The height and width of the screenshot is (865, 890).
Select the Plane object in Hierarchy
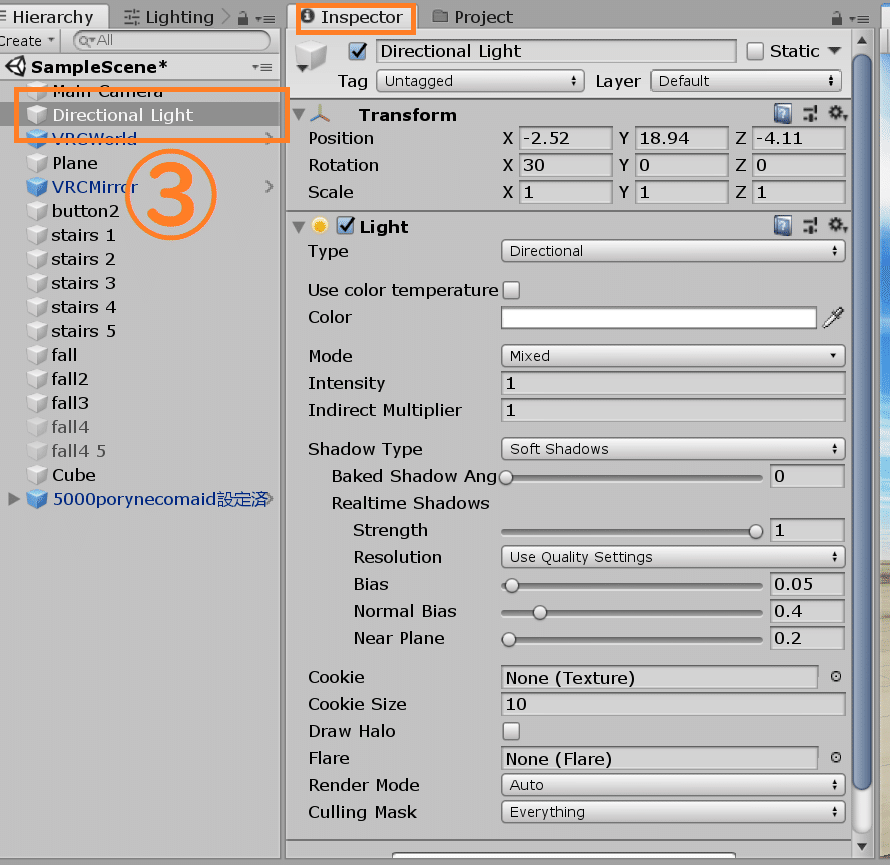(x=74, y=163)
